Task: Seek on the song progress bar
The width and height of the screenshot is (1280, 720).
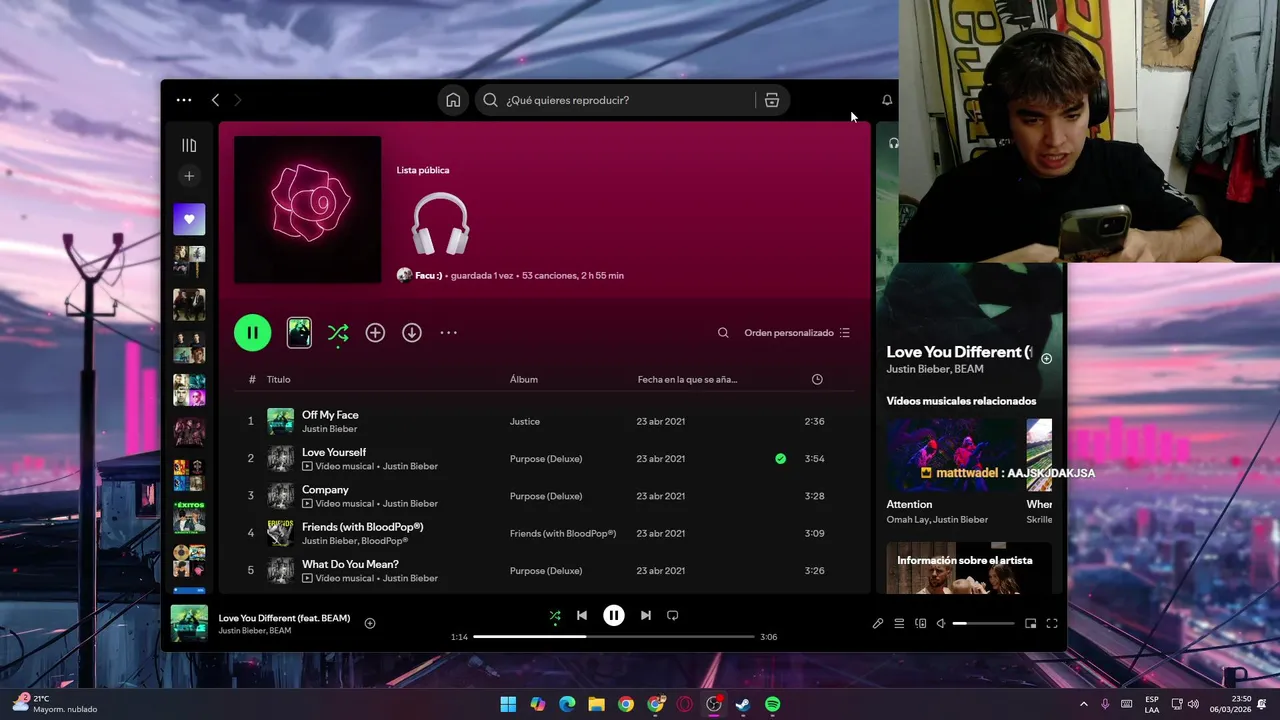Action: click(614, 637)
